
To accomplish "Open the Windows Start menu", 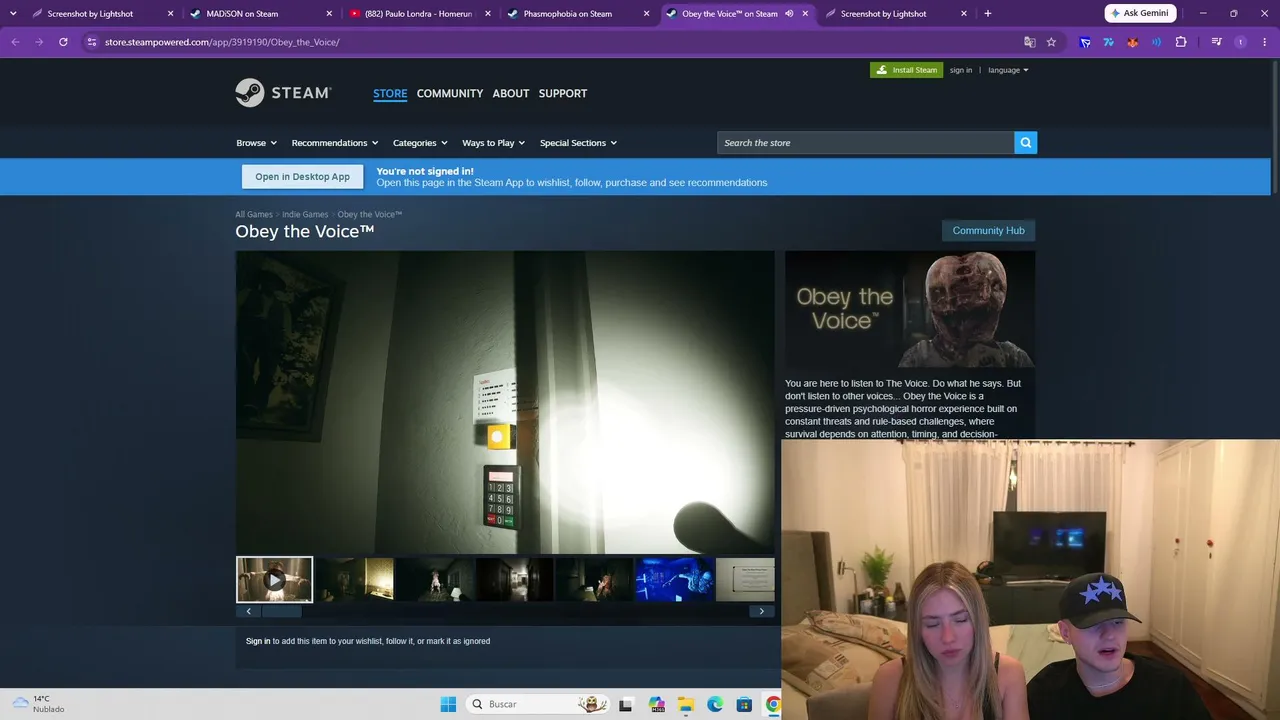I will coord(448,704).
